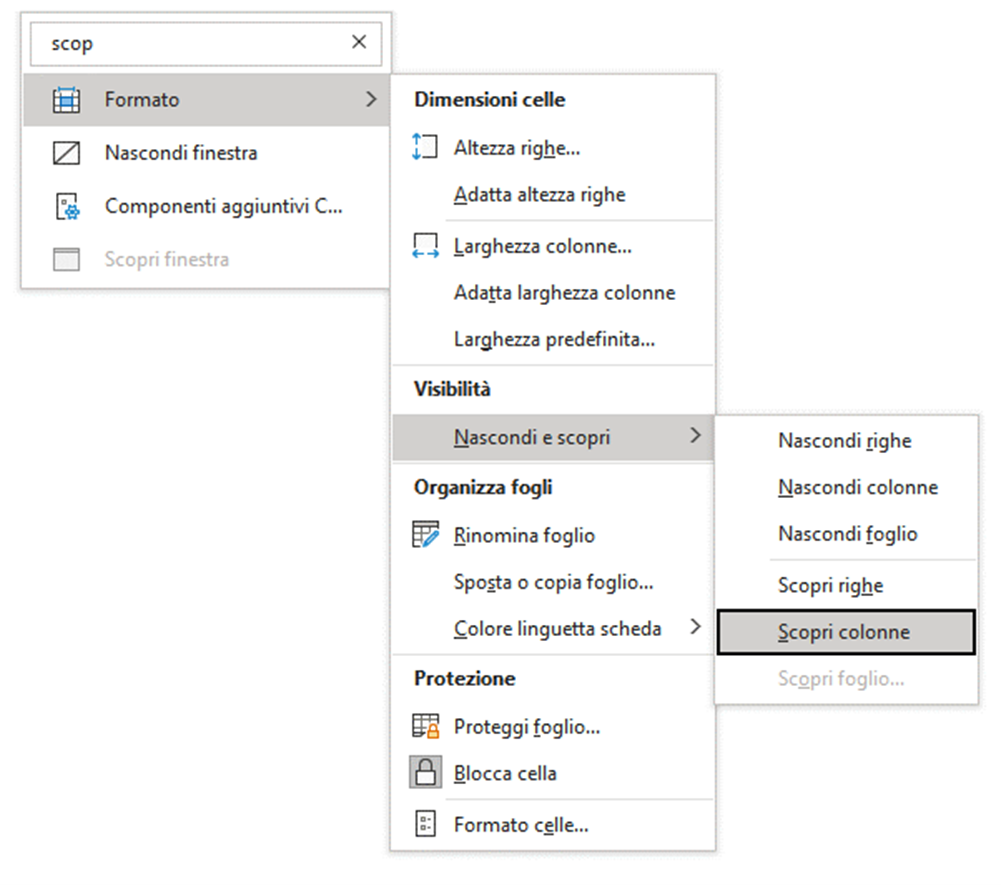Click the Componenti aggiuntivi gear icon

click(68, 207)
